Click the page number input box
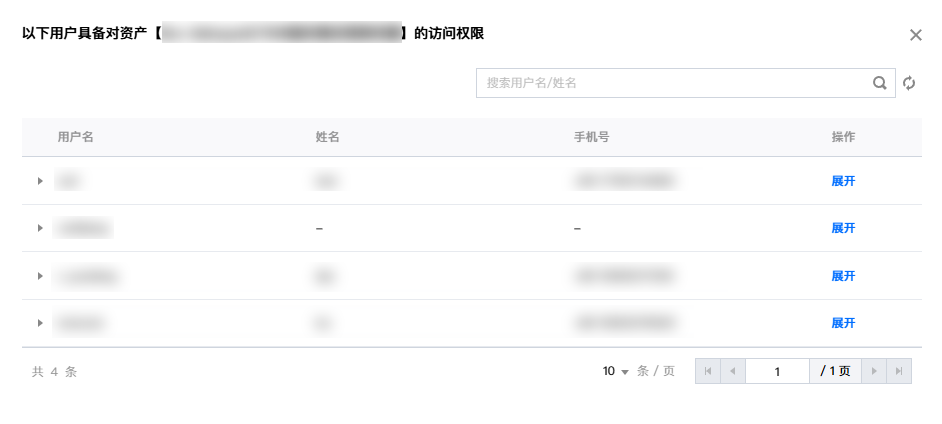The width and height of the screenshot is (942, 424). [x=777, y=371]
